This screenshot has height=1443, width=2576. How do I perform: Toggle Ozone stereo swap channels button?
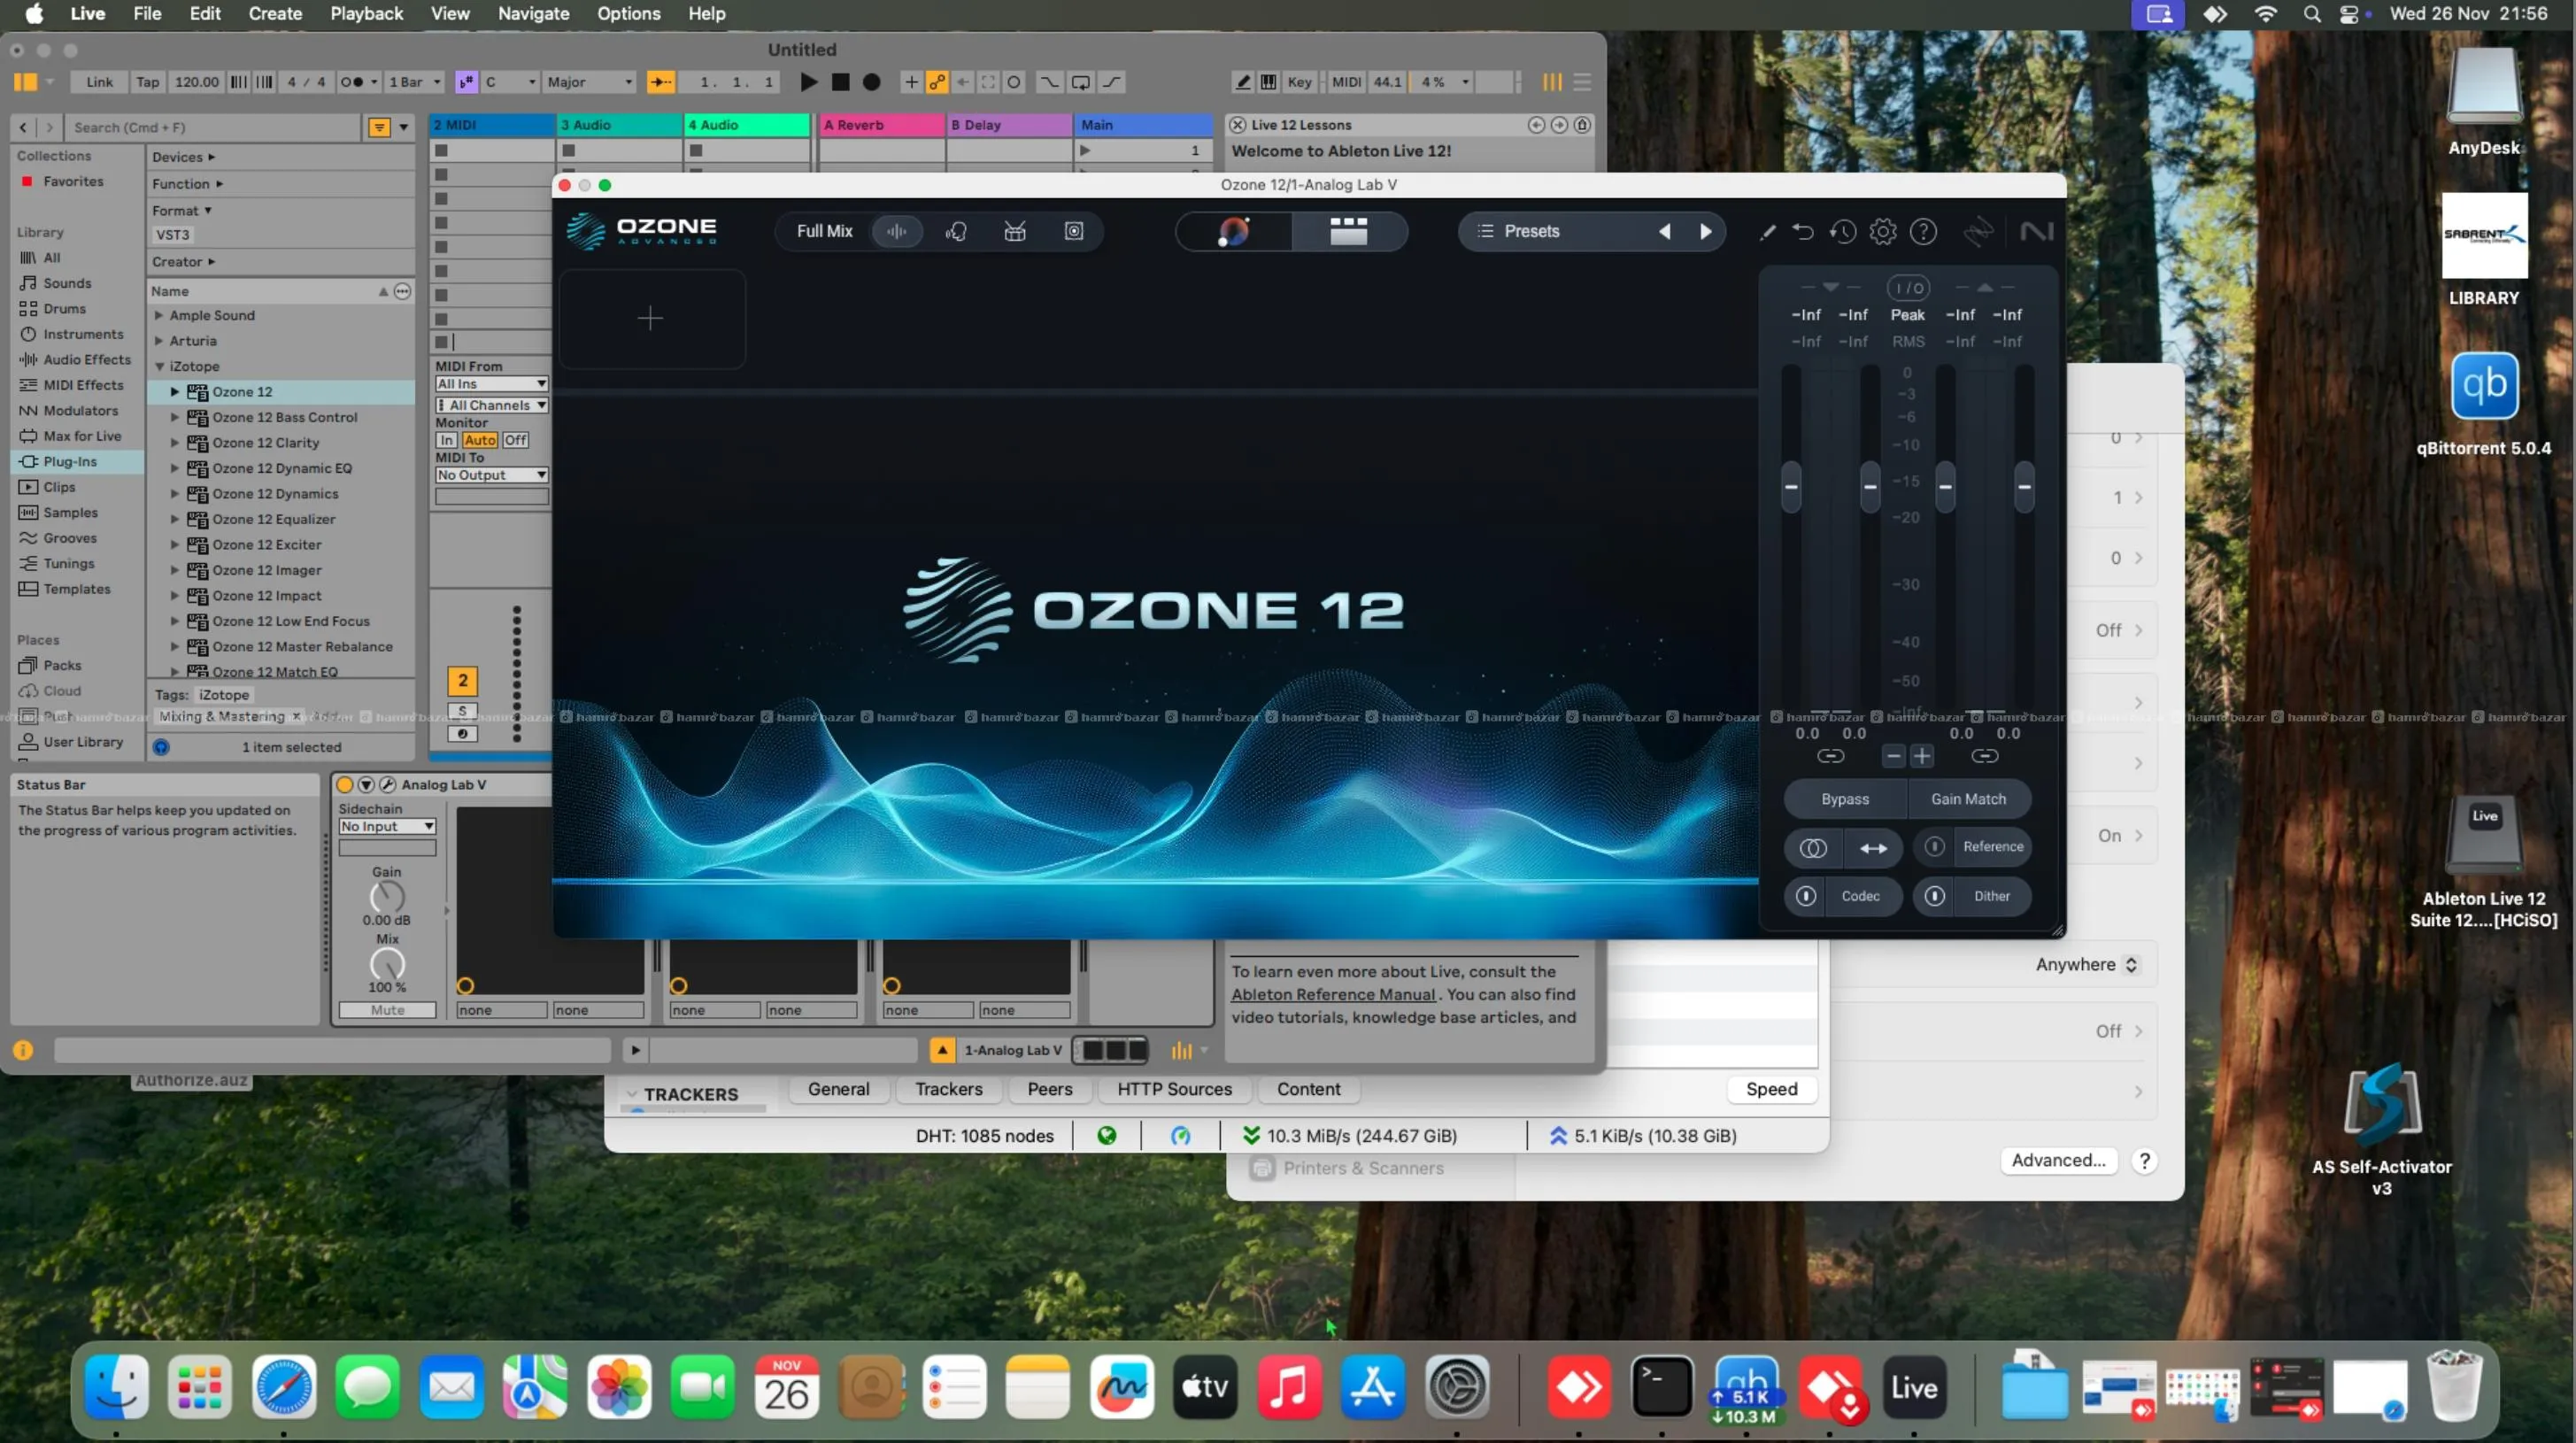point(1873,848)
